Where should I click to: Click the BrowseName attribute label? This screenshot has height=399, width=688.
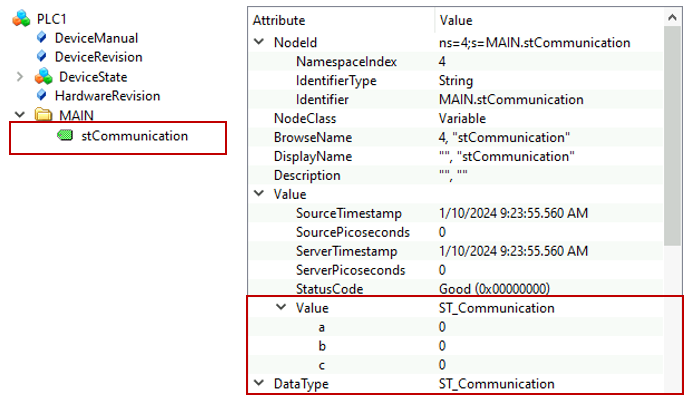pos(312,137)
